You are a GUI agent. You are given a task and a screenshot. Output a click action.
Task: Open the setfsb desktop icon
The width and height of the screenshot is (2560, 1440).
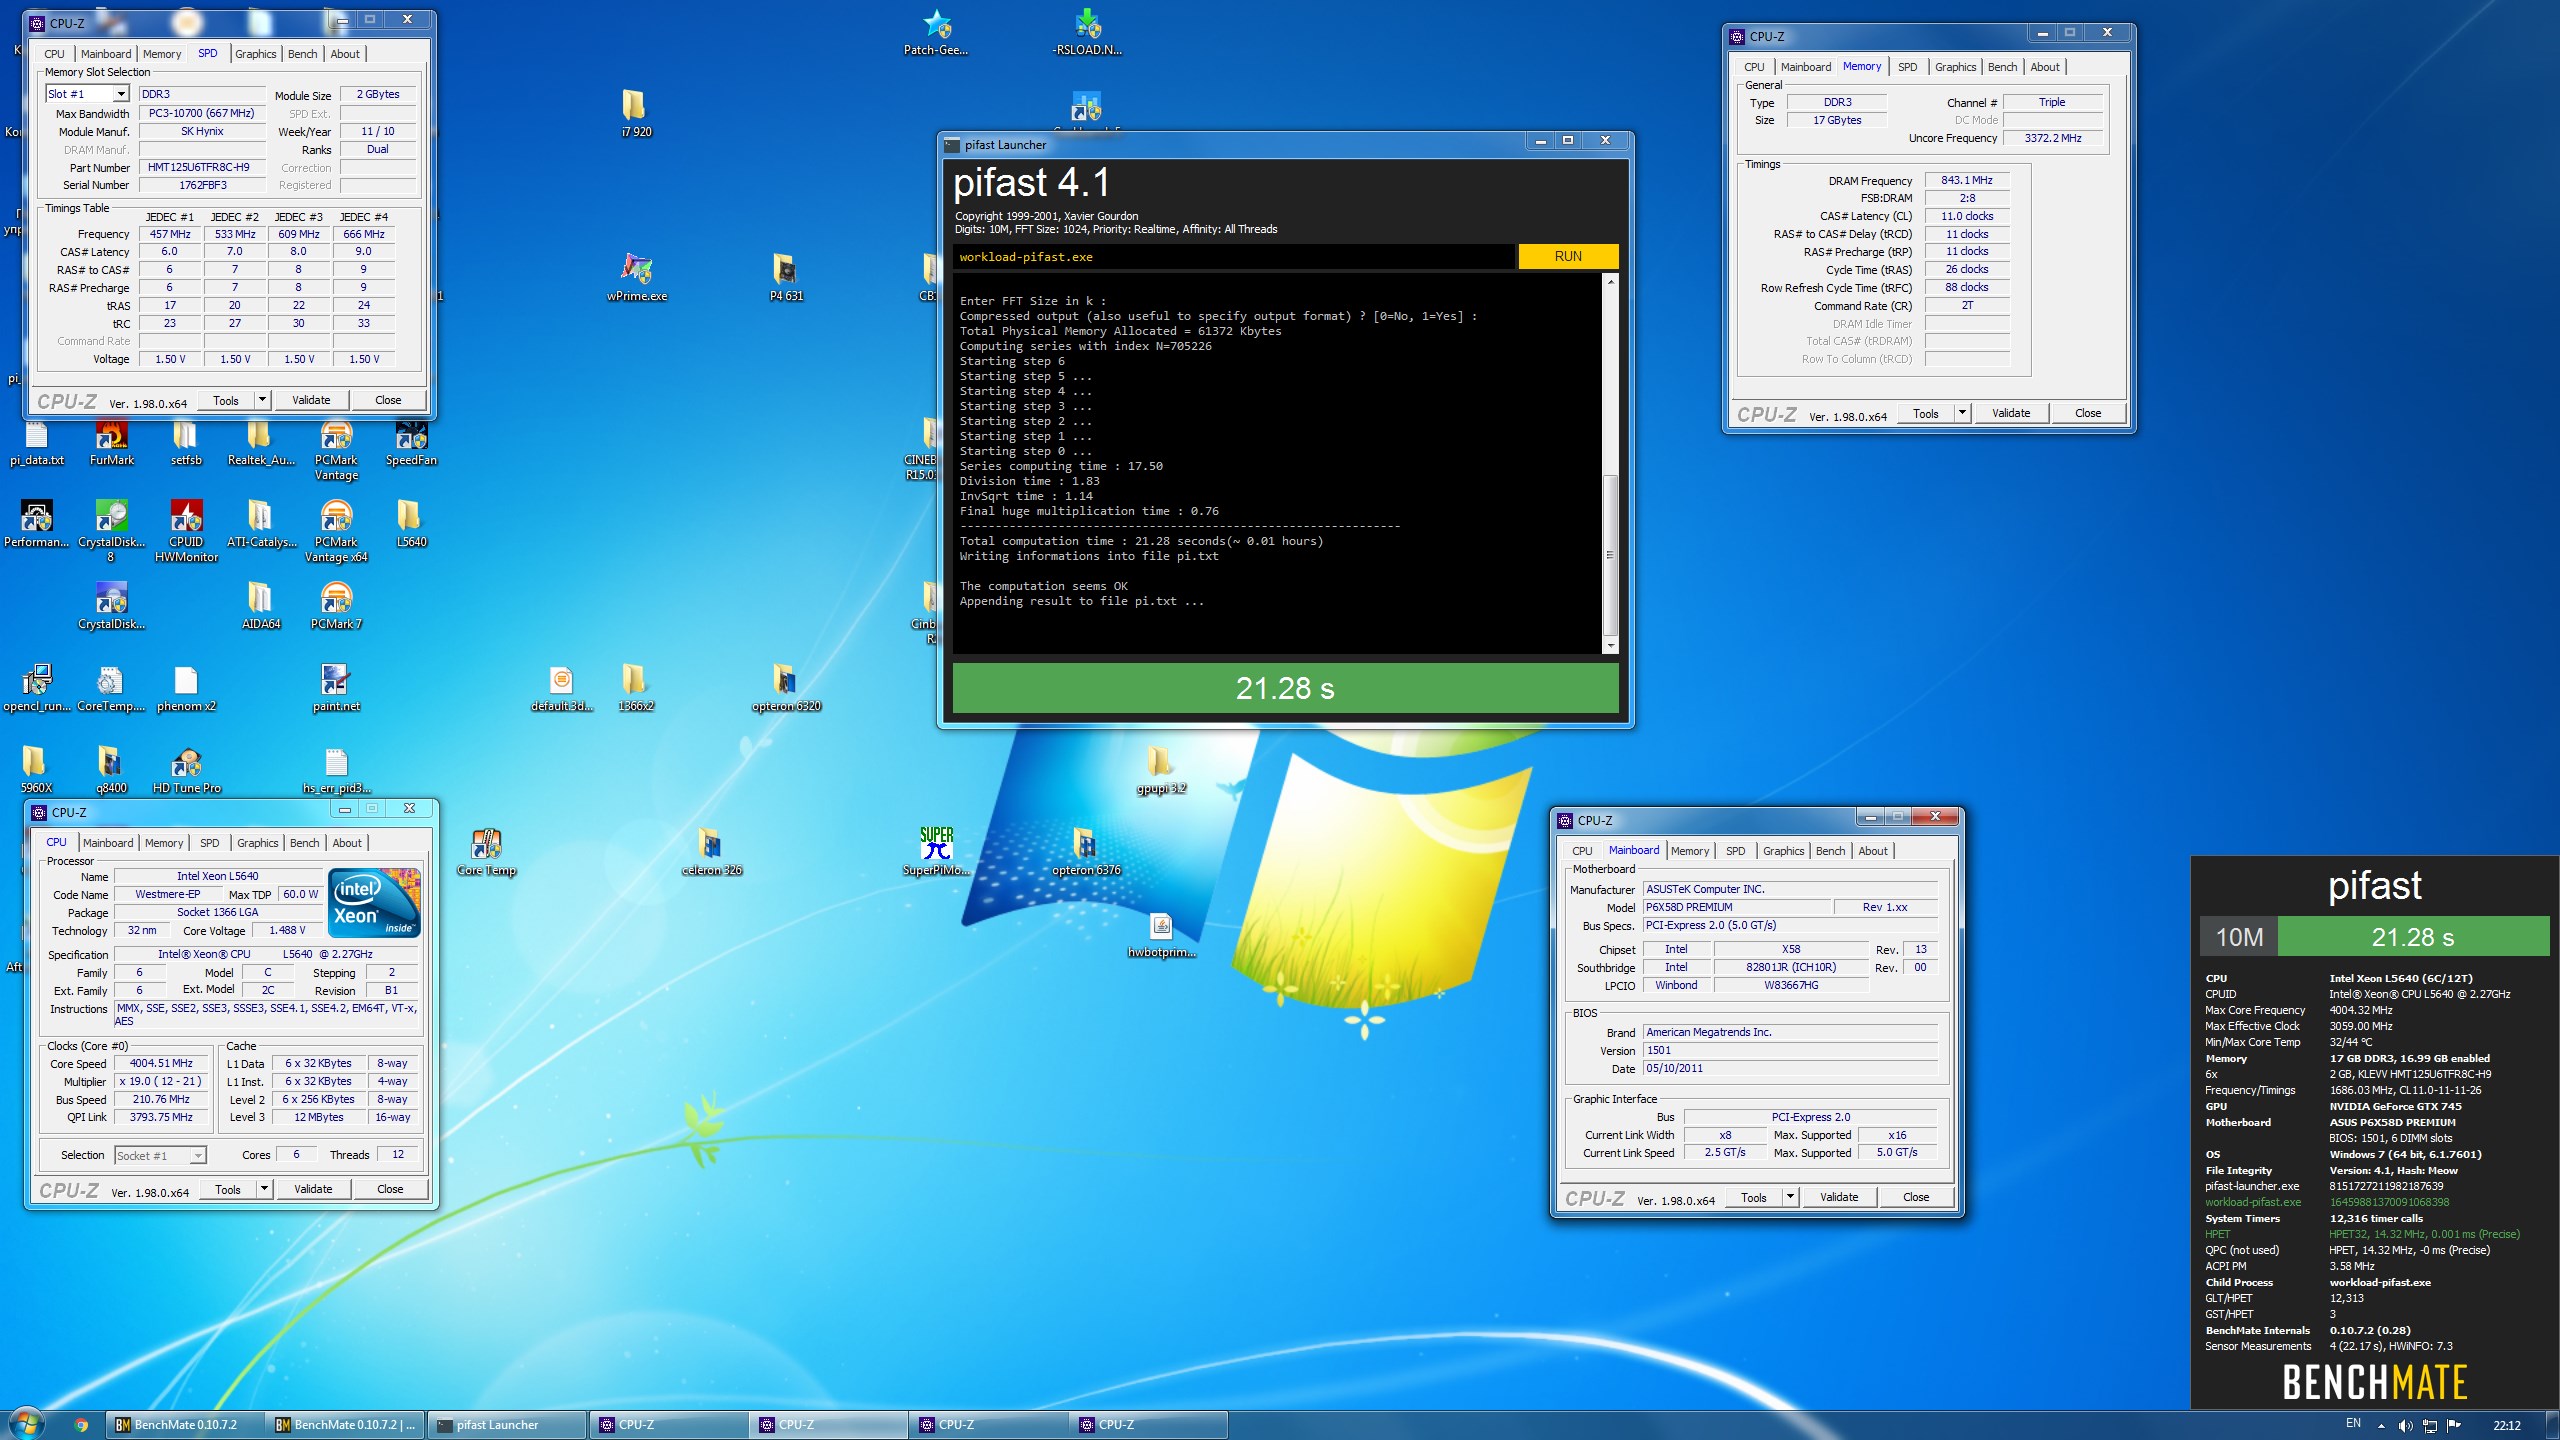click(186, 443)
